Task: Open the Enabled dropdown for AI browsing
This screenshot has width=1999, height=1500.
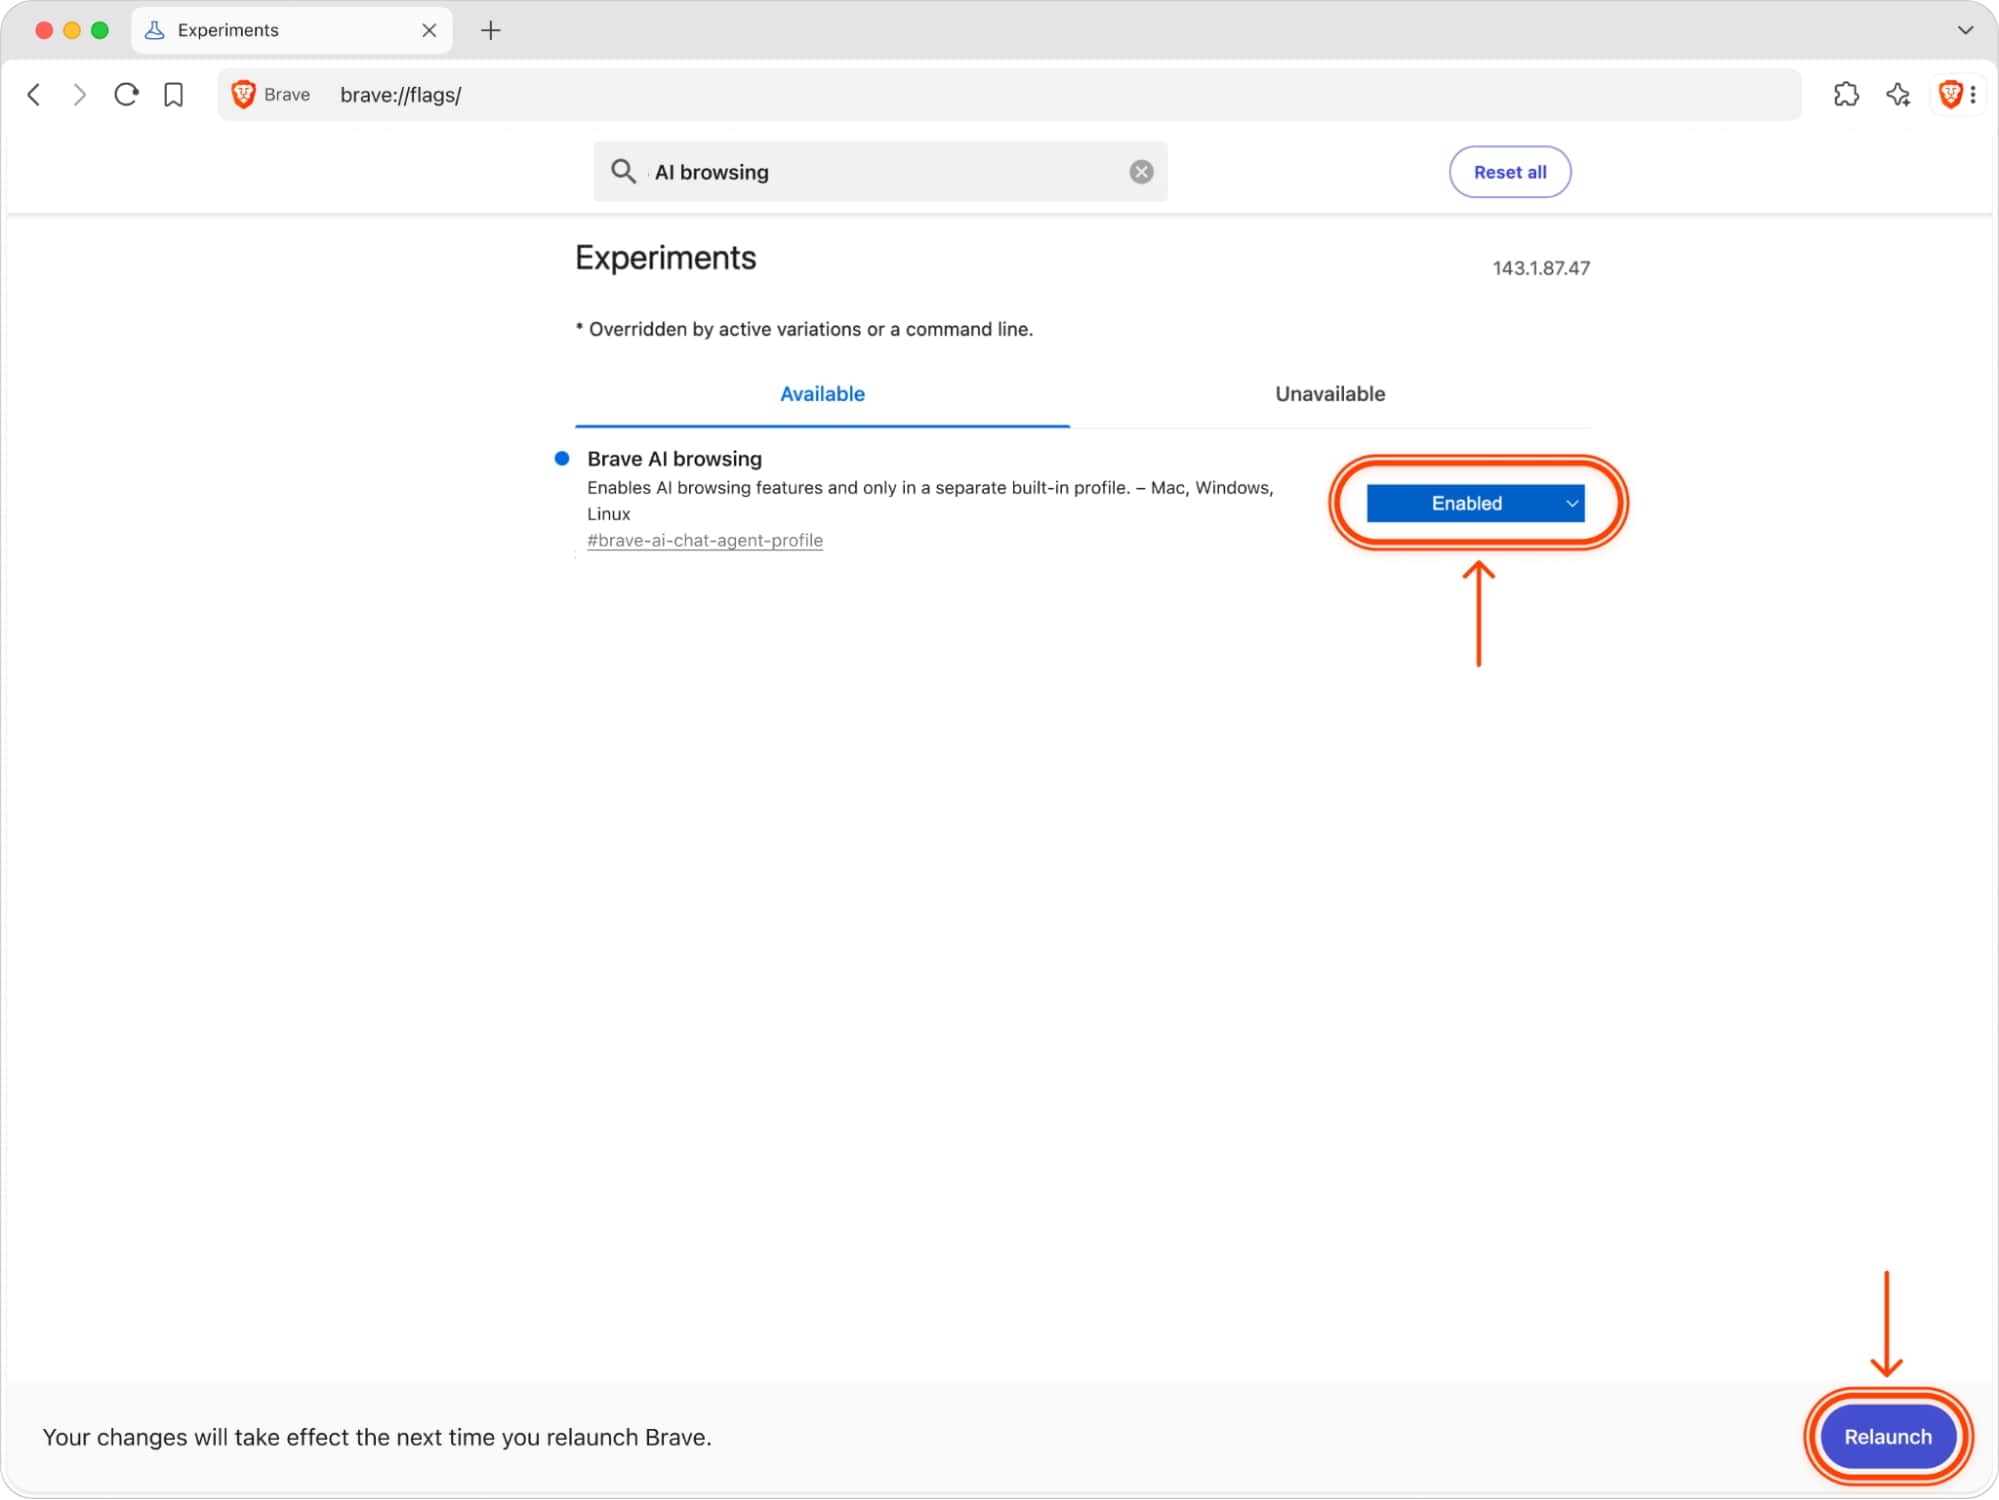Action: point(1475,503)
